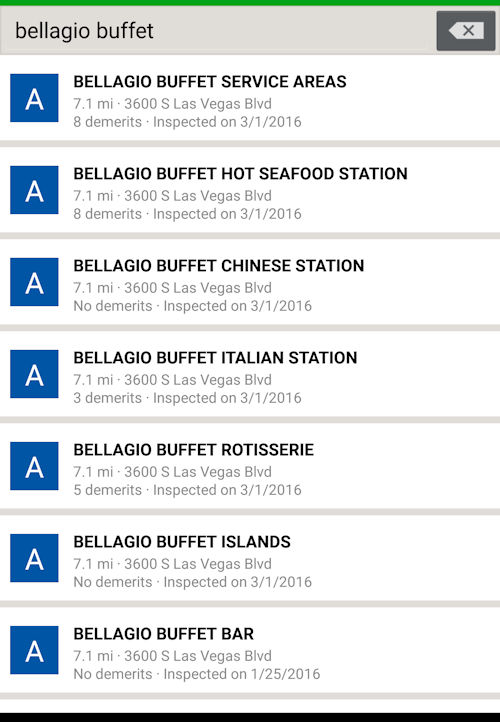This screenshot has width=500, height=722.
Task: Clear the search text with backspace icon
Action: tap(465, 31)
